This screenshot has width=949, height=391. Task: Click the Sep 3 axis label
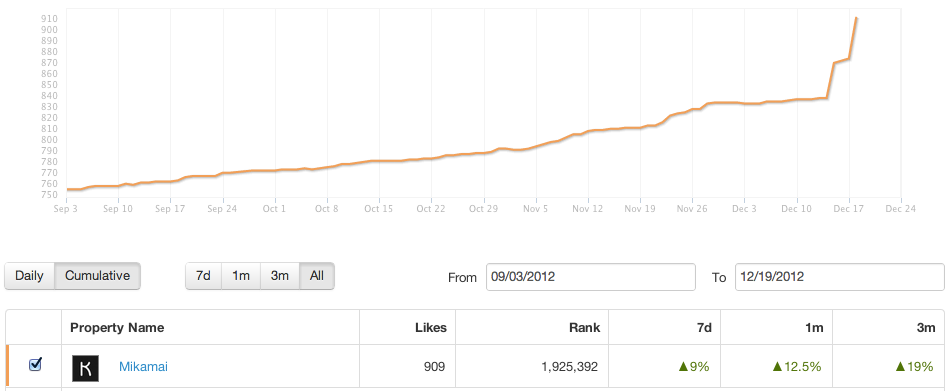(x=65, y=208)
